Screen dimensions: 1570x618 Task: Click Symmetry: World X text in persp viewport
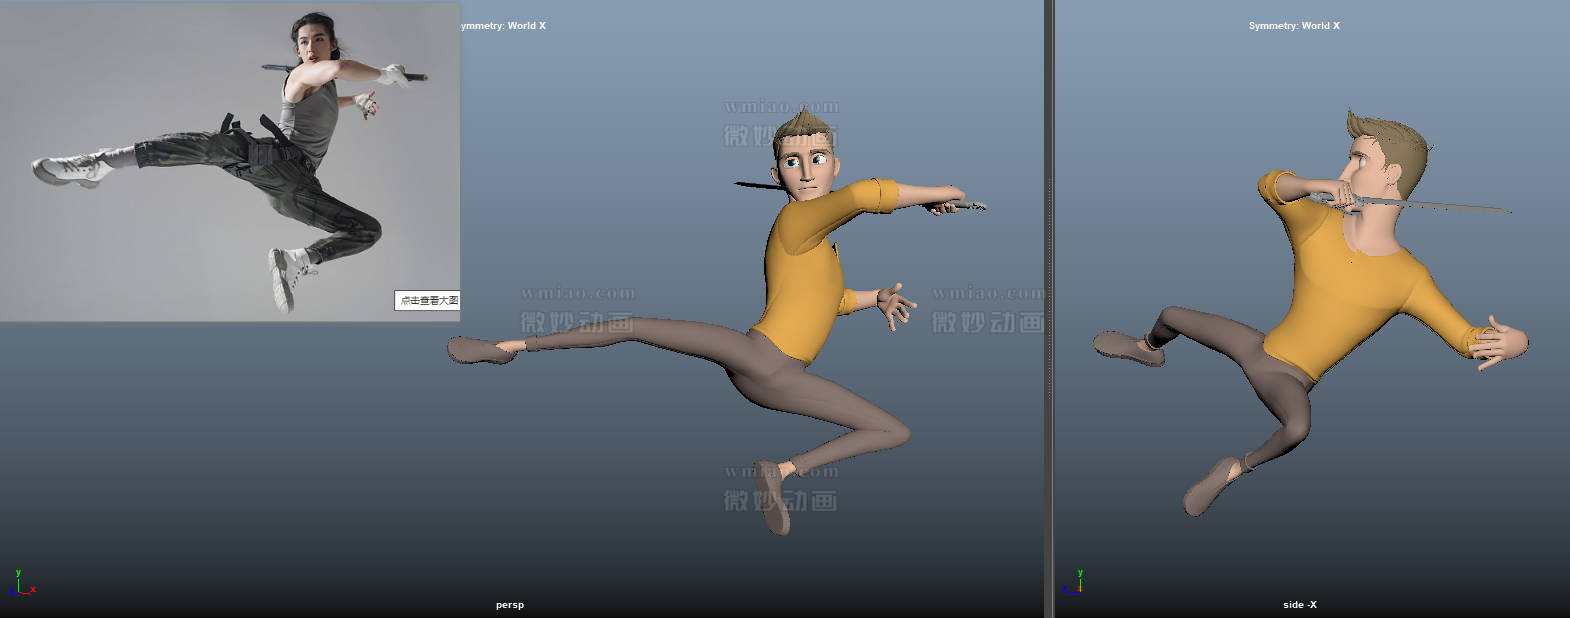(x=504, y=26)
